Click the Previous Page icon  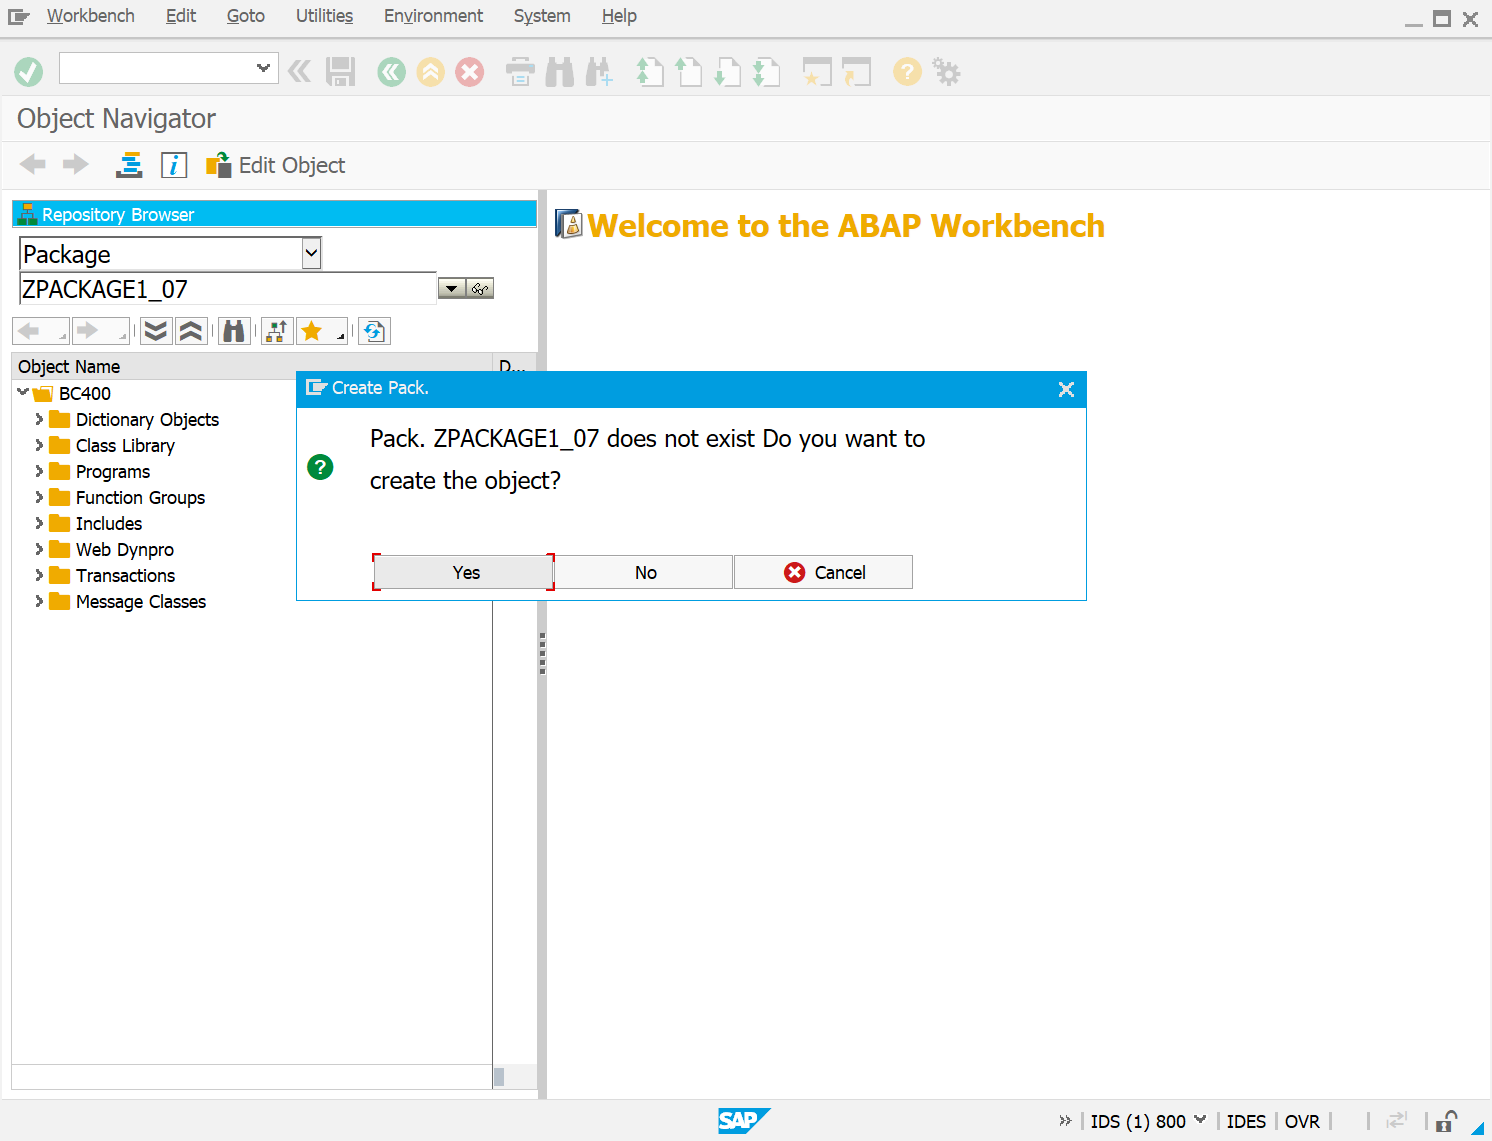click(689, 72)
